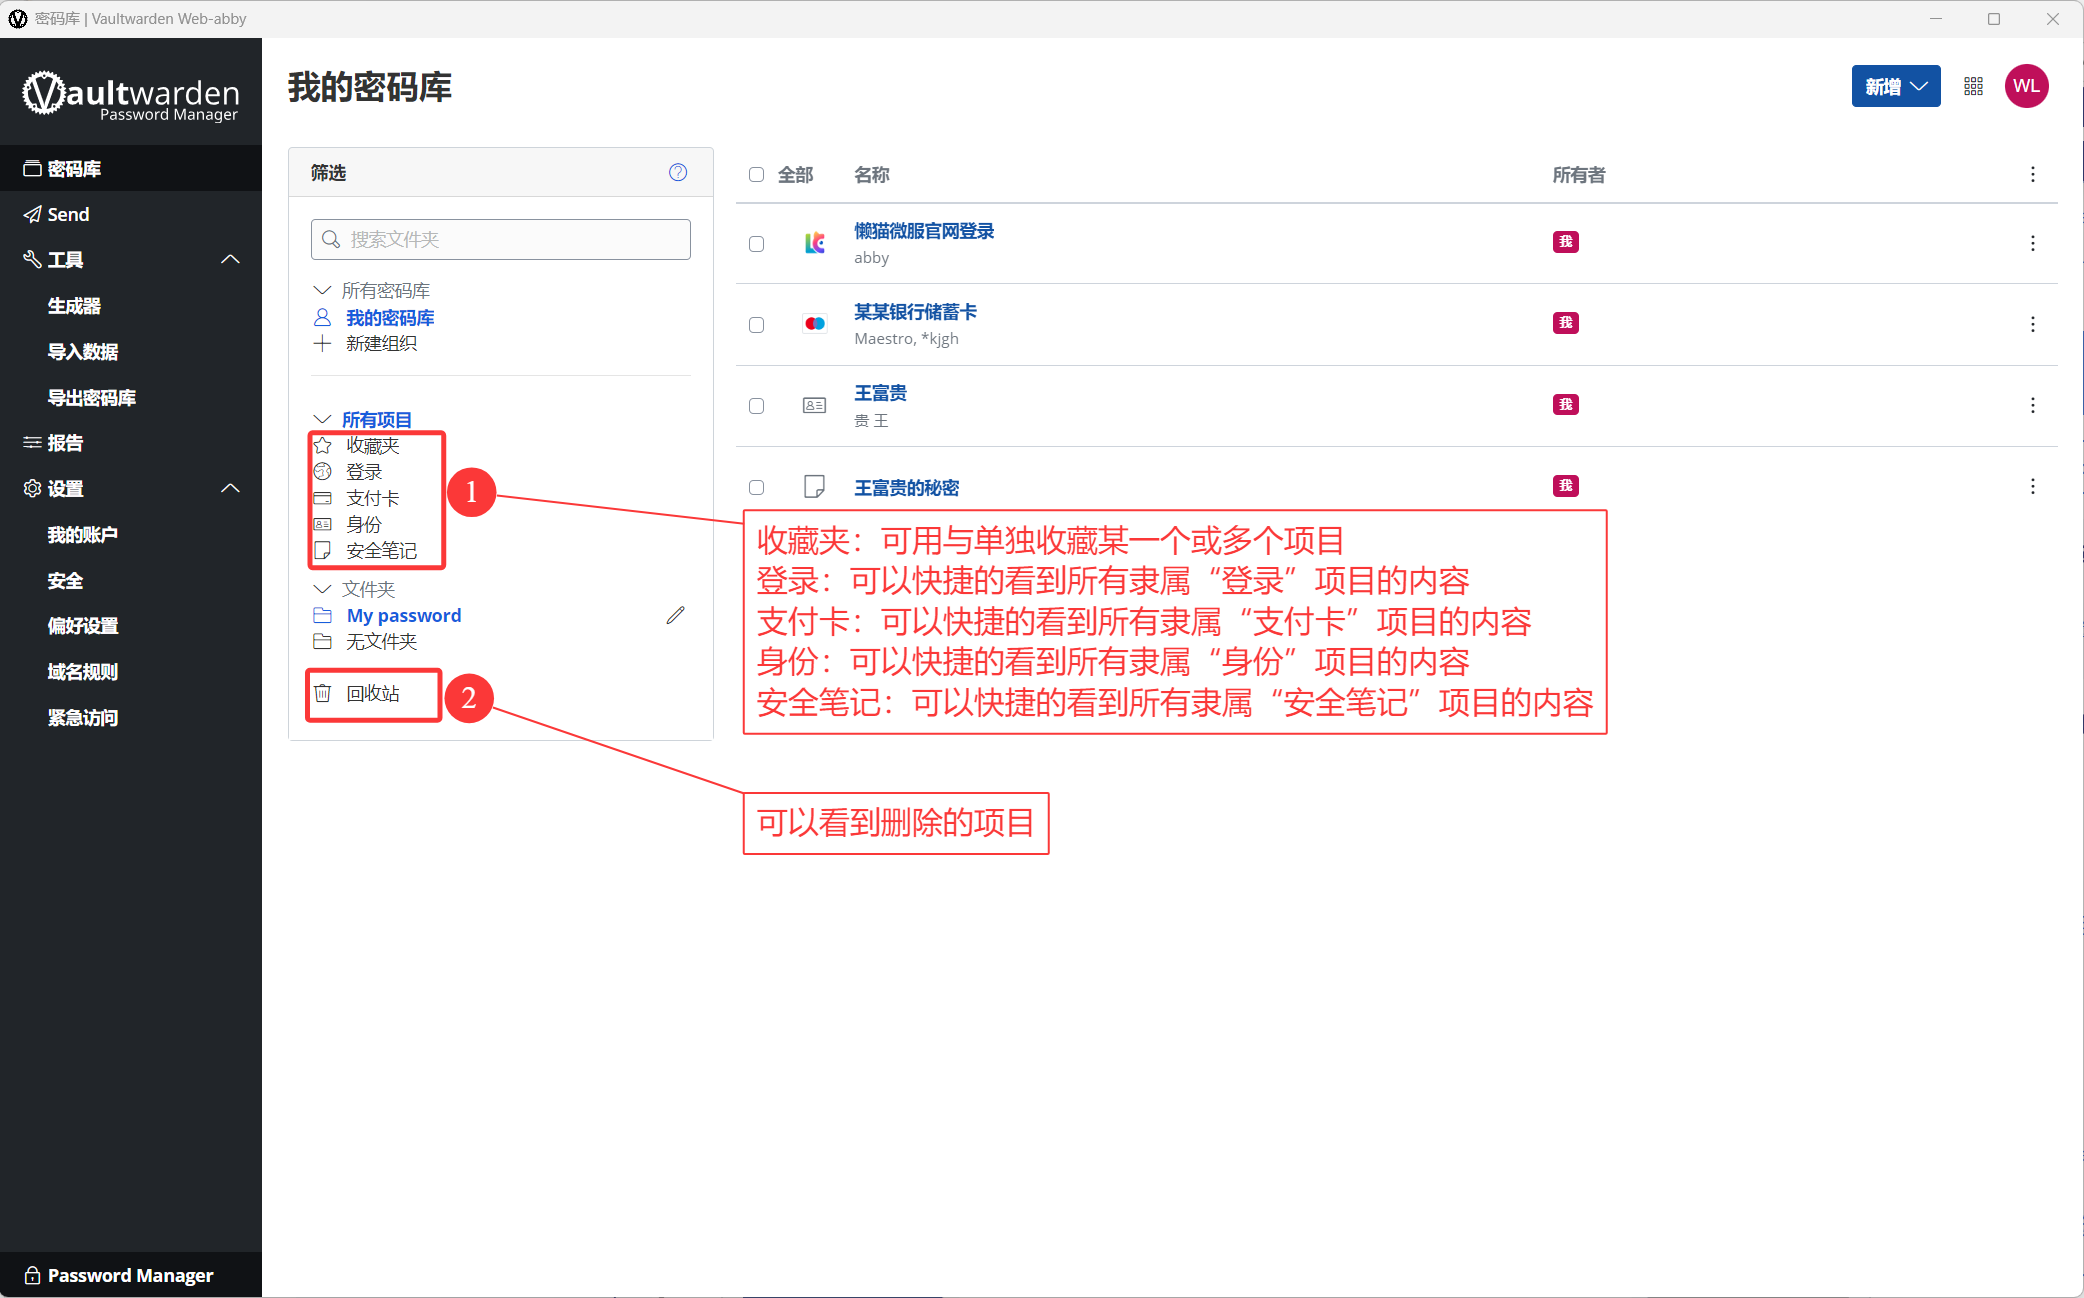This screenshot has height=1298, width=2084.
Task: Open the 回收站 trash filter
Action: point(373,694)
